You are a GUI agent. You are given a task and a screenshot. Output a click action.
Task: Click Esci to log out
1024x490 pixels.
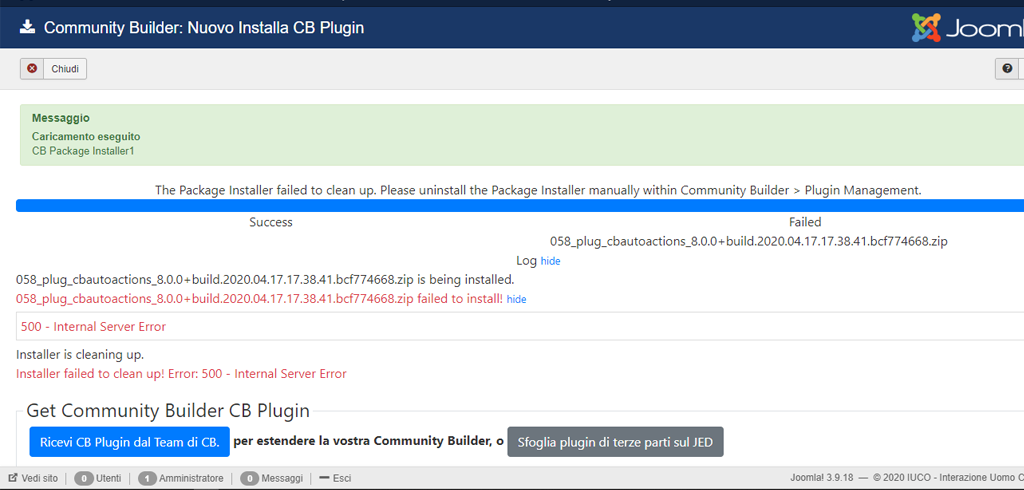point(335,478)
